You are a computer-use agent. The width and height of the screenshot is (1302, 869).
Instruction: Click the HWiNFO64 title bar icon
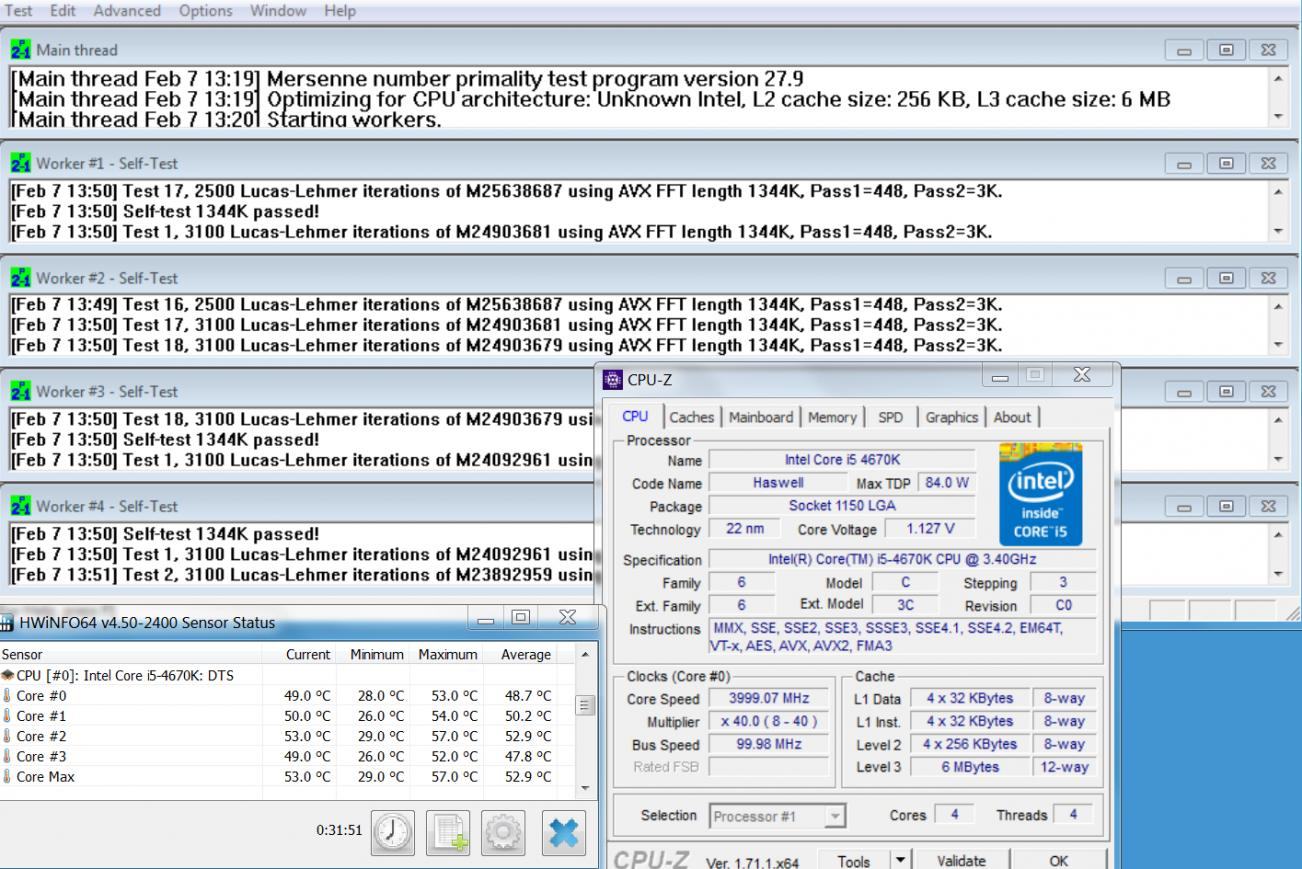point(6,623)
